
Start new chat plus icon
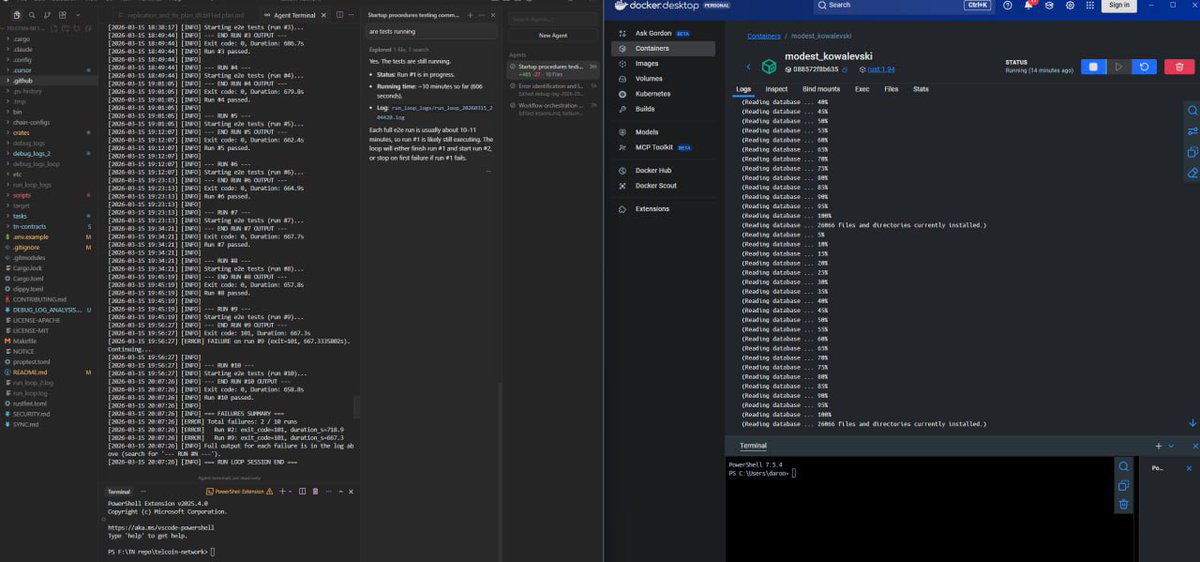[x=470, y=16]
